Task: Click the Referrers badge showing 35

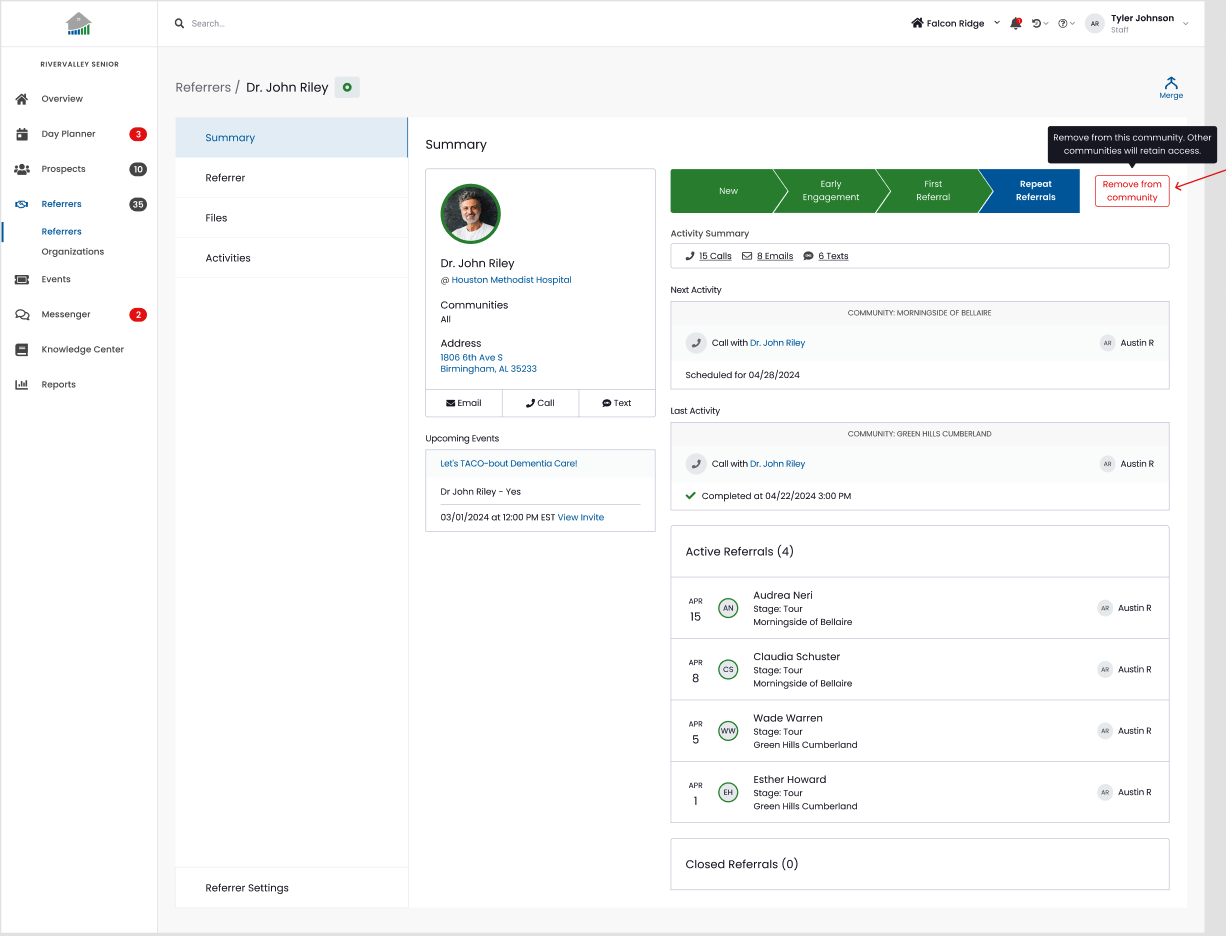Action: point(138,204)
